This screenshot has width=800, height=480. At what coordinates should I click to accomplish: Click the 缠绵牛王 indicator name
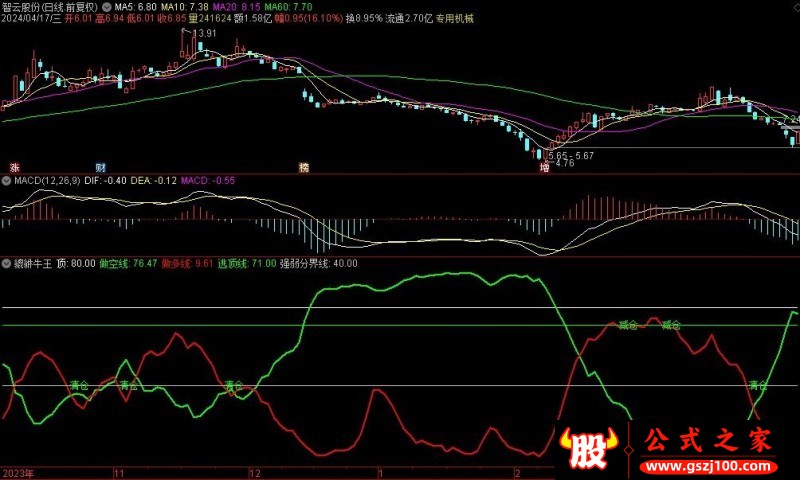click(x=33, y=264)
